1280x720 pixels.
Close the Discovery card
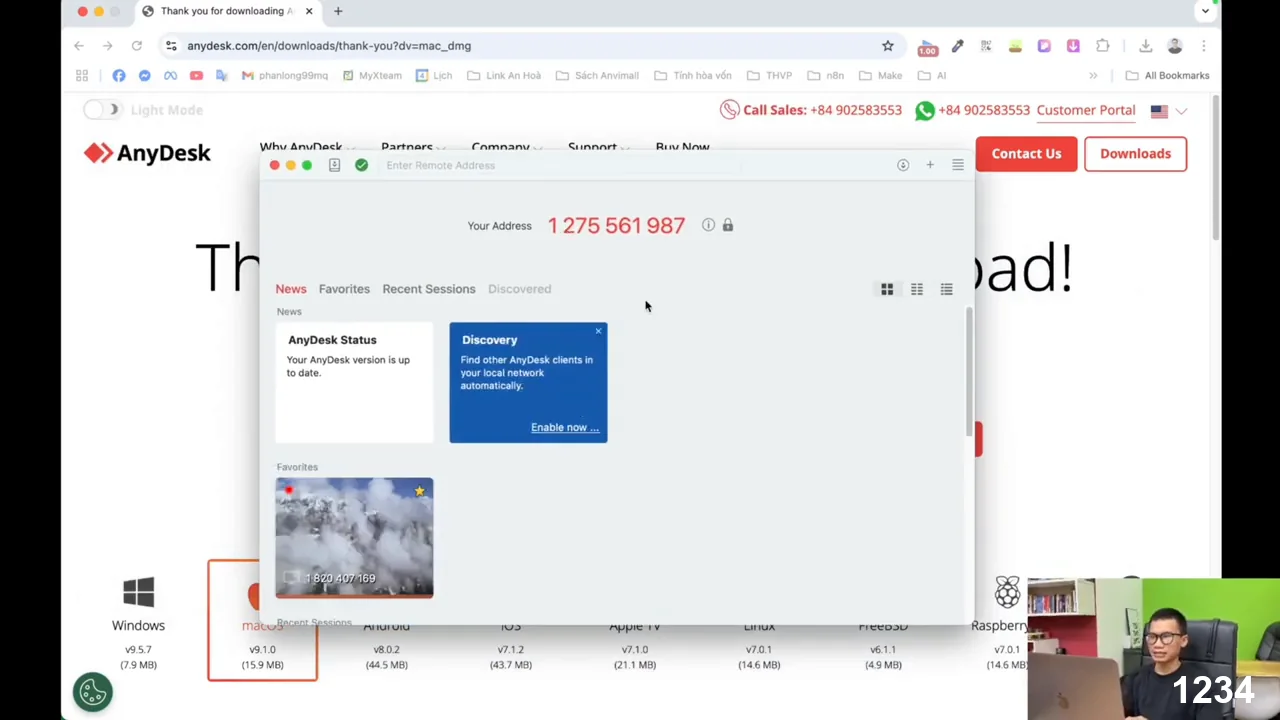pos(599,331)
